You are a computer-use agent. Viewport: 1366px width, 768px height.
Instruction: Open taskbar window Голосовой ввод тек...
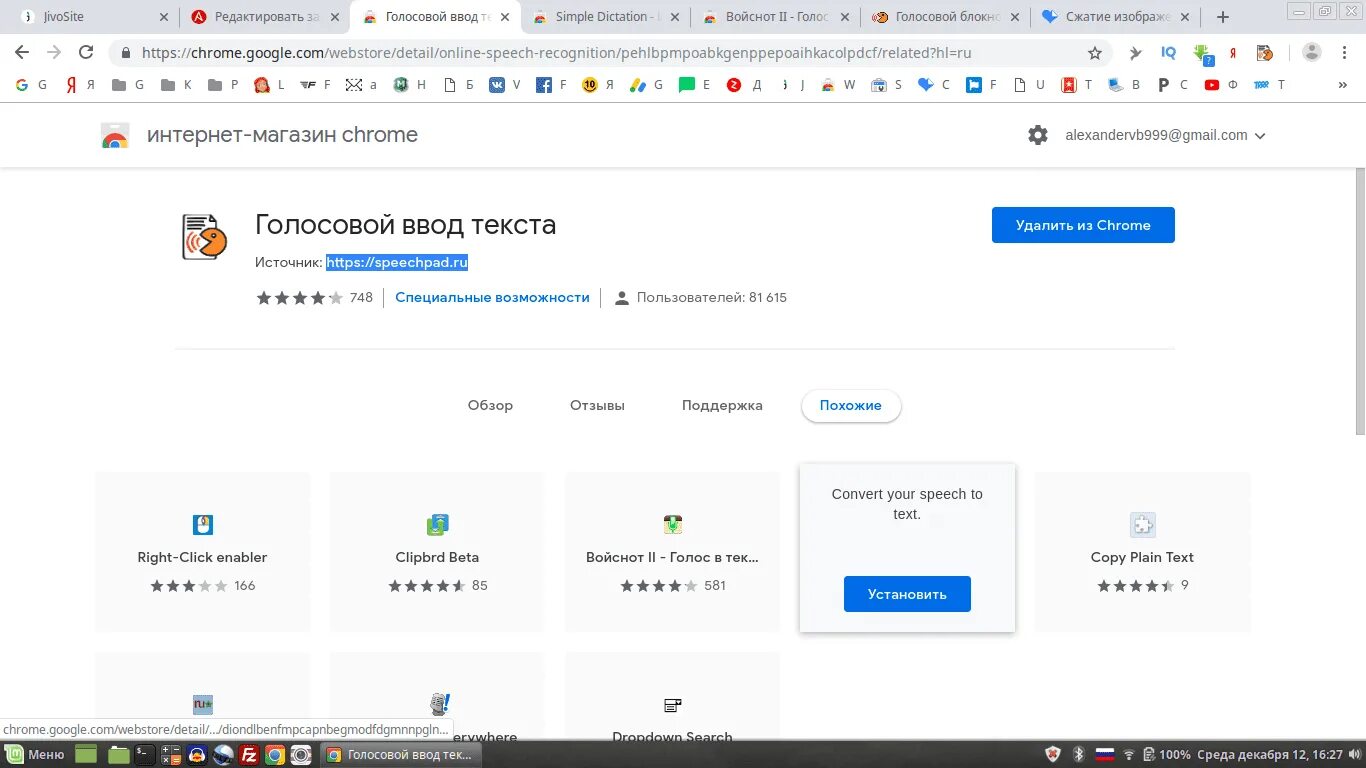tap(399, 755)
